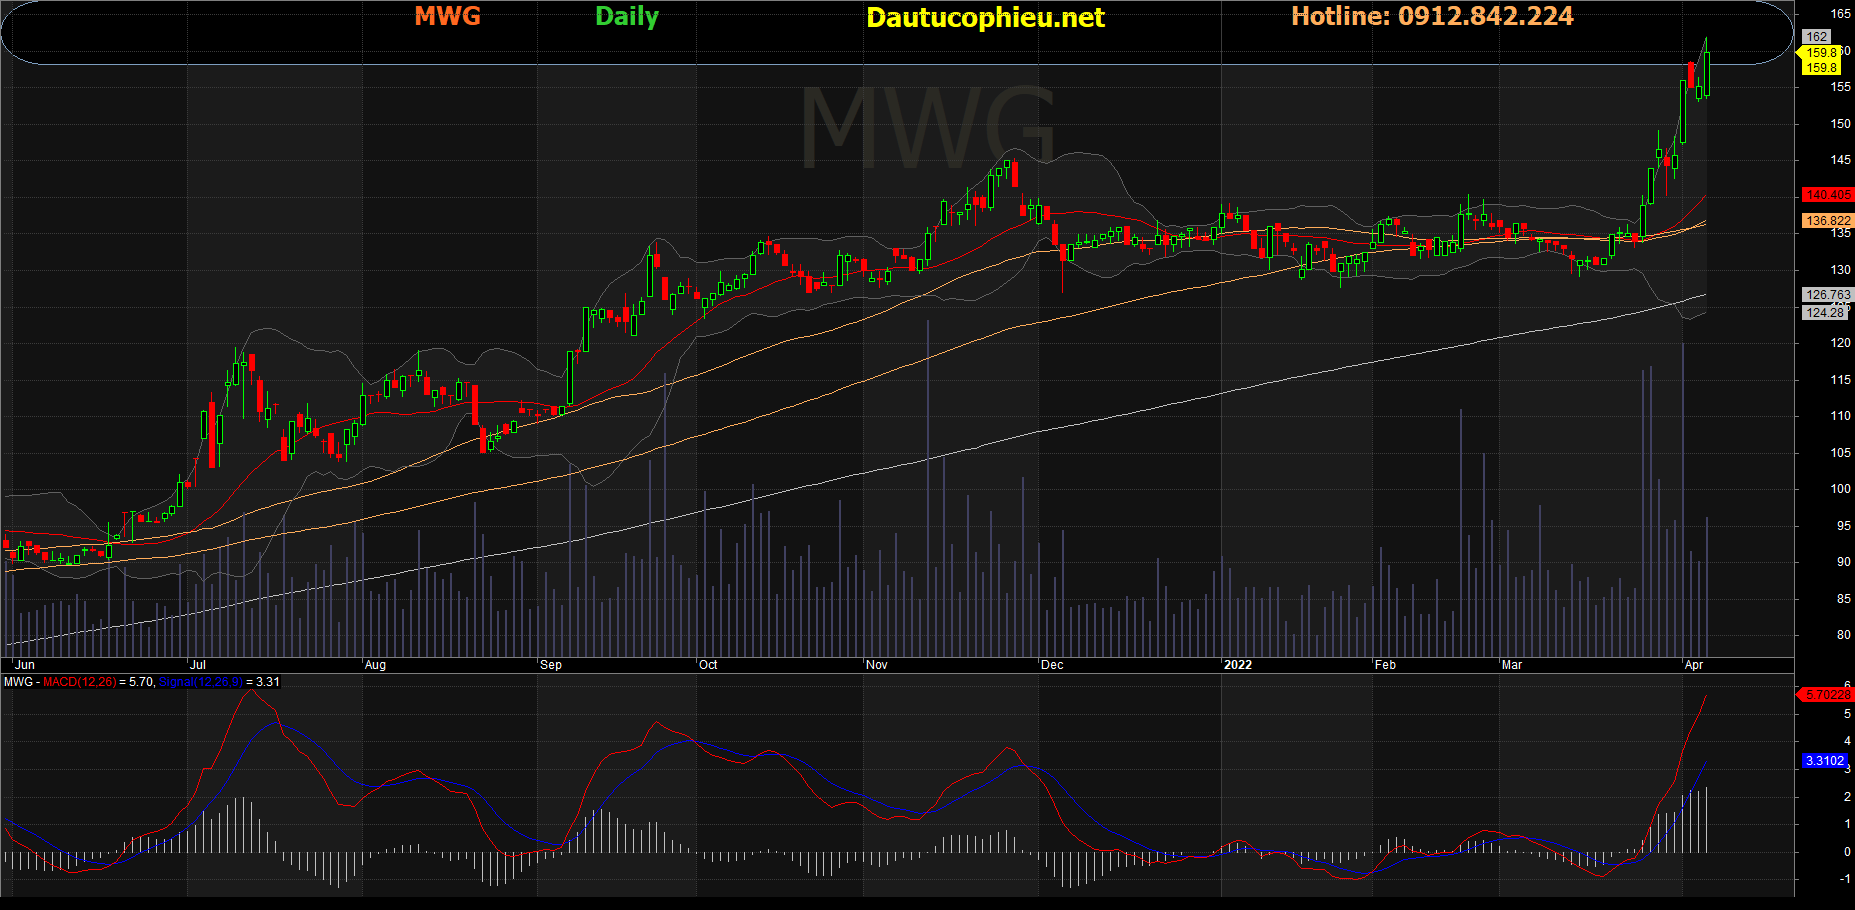Click the Hotline 0912.842.224 text
This screenshot has height=910, width=1855.
1432,16
